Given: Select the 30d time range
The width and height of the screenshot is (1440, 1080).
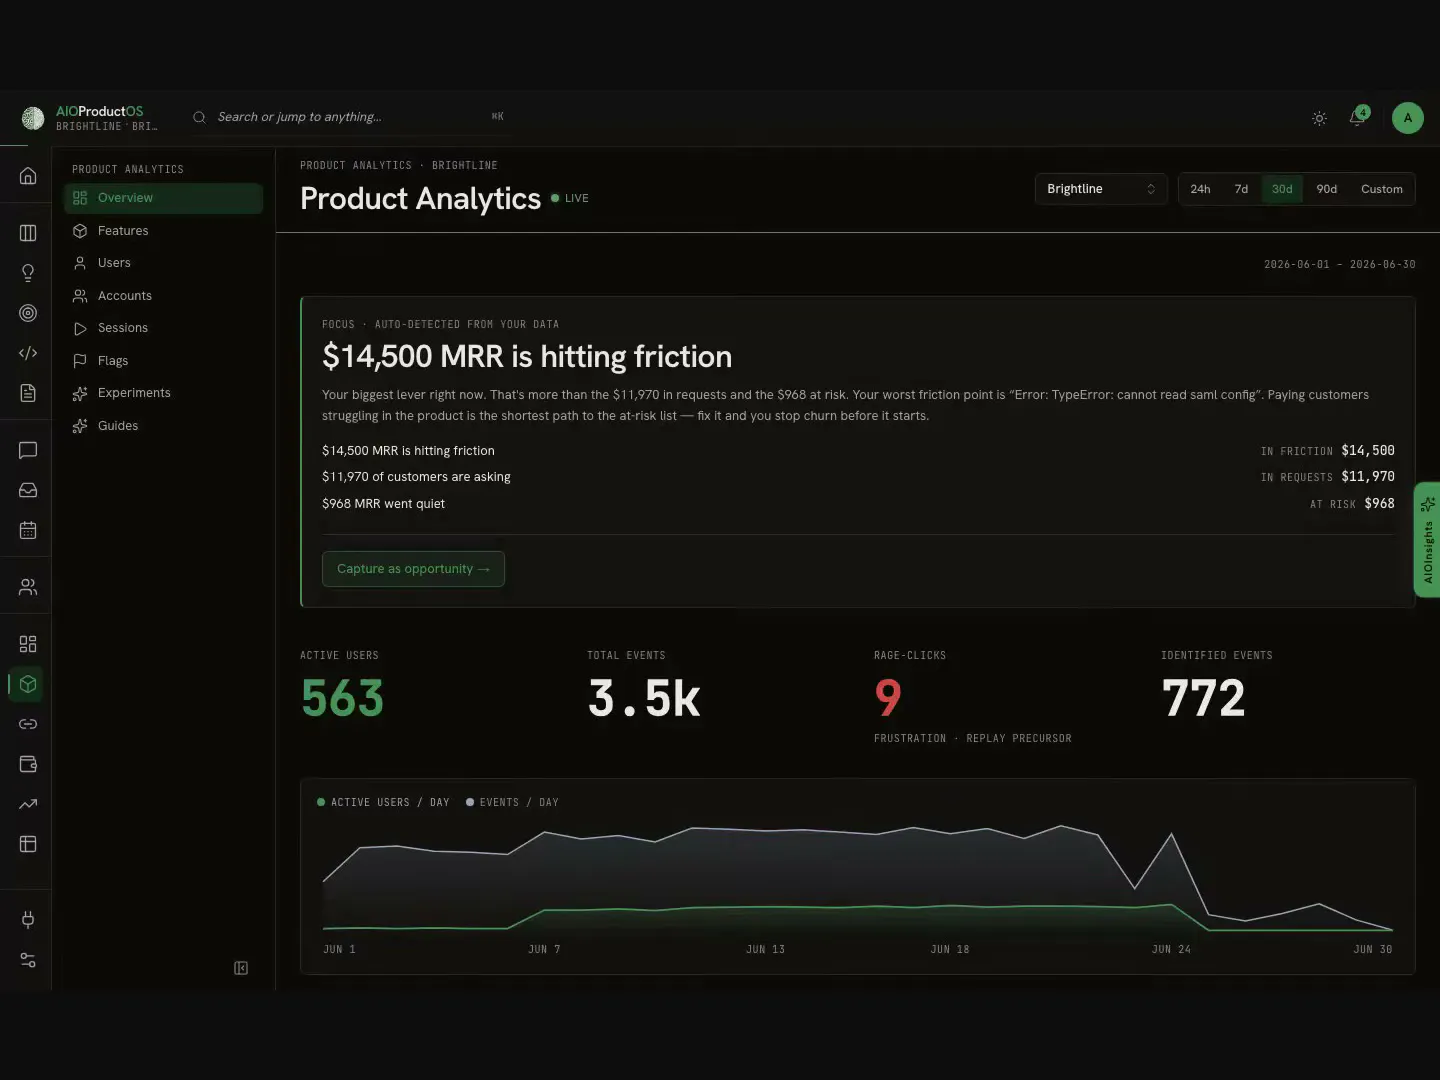Looking at the screenshot, I should (x=1282, y=189).
